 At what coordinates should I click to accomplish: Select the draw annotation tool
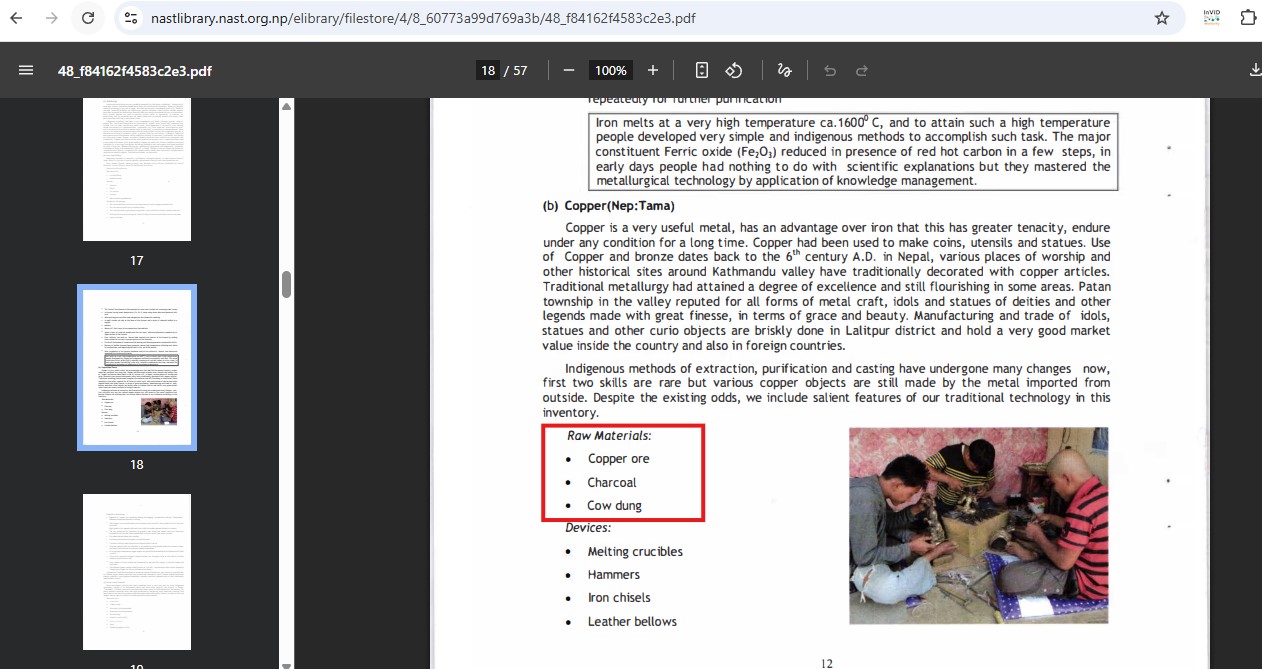tap(785, 70)
